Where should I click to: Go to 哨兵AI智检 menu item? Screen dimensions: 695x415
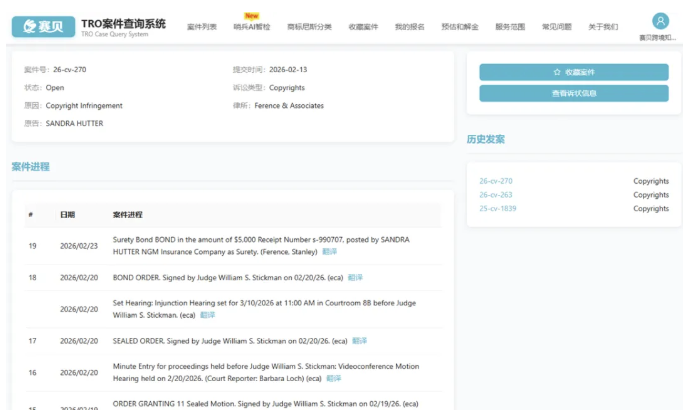(x=251, y=27)
